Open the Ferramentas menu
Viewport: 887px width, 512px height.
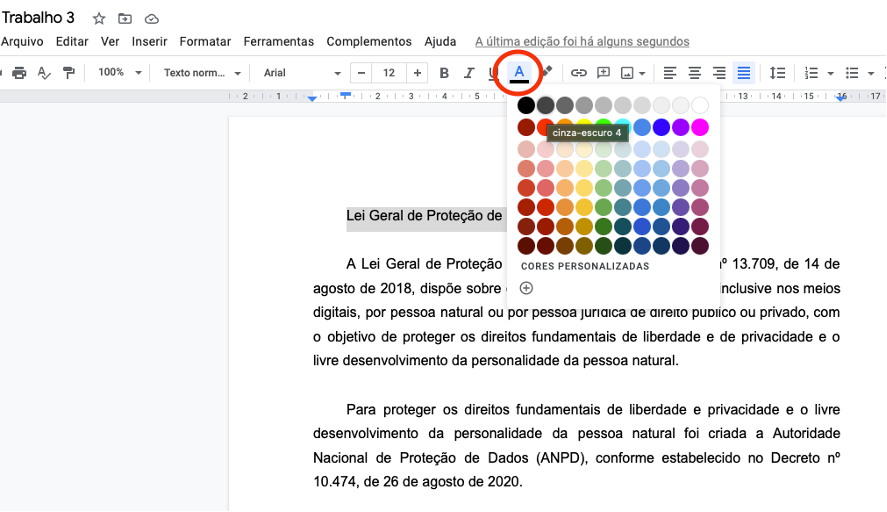pyautogui.click(x=278, y=41)
